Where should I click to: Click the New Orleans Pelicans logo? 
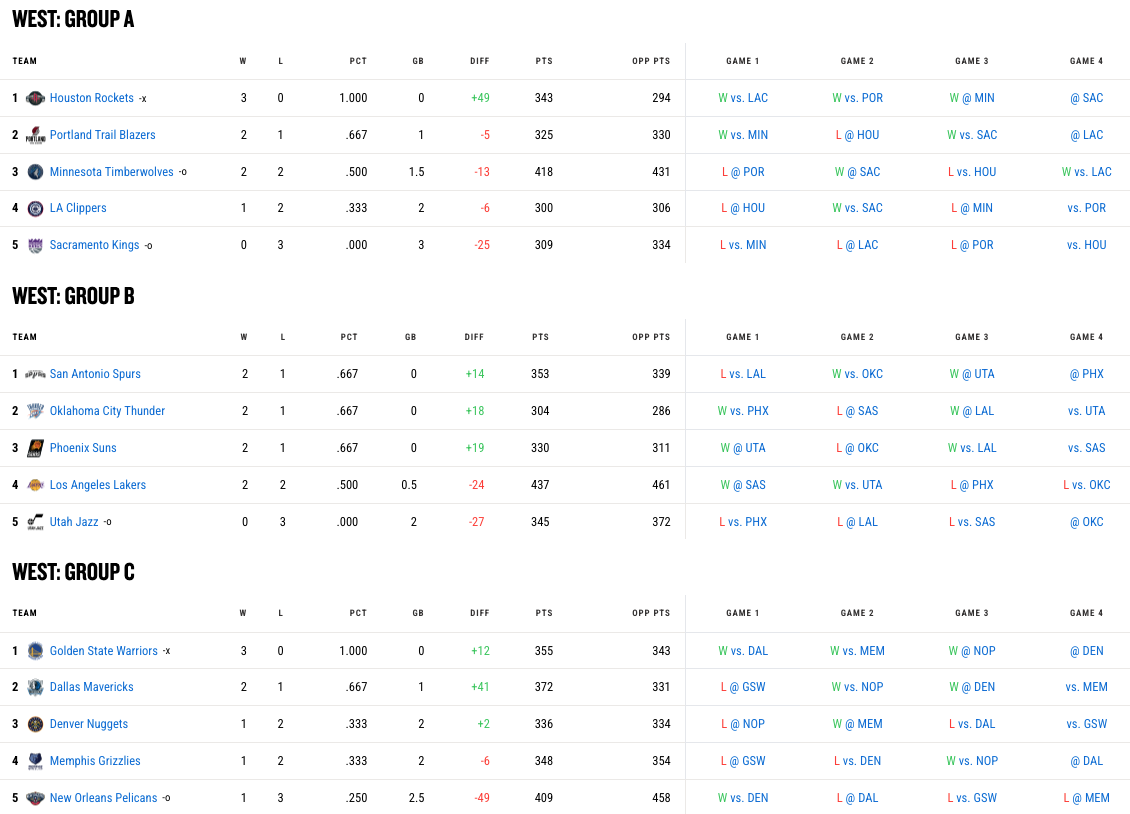tap(36, 798)
